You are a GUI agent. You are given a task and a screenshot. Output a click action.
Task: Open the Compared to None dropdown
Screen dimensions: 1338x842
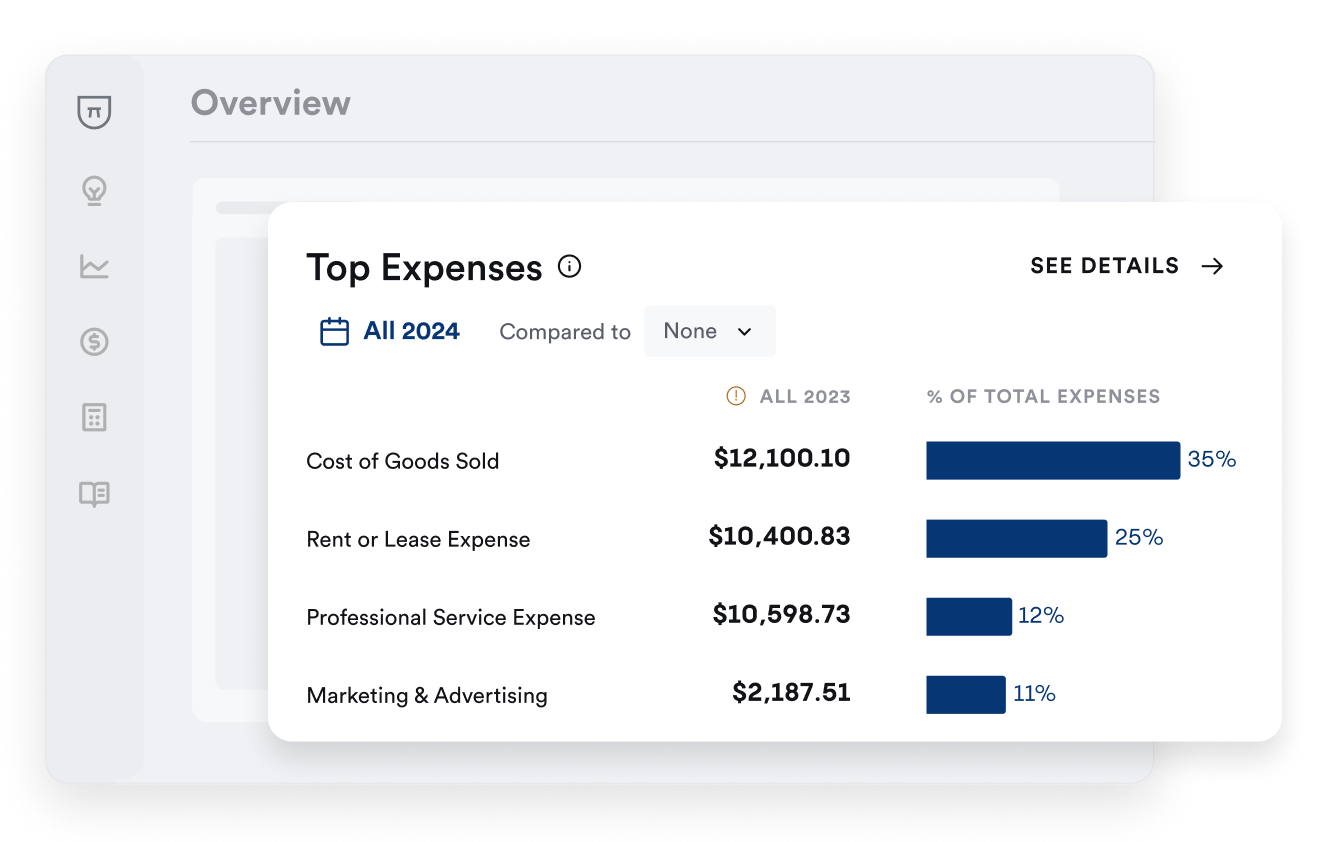(x=709, y=331)
